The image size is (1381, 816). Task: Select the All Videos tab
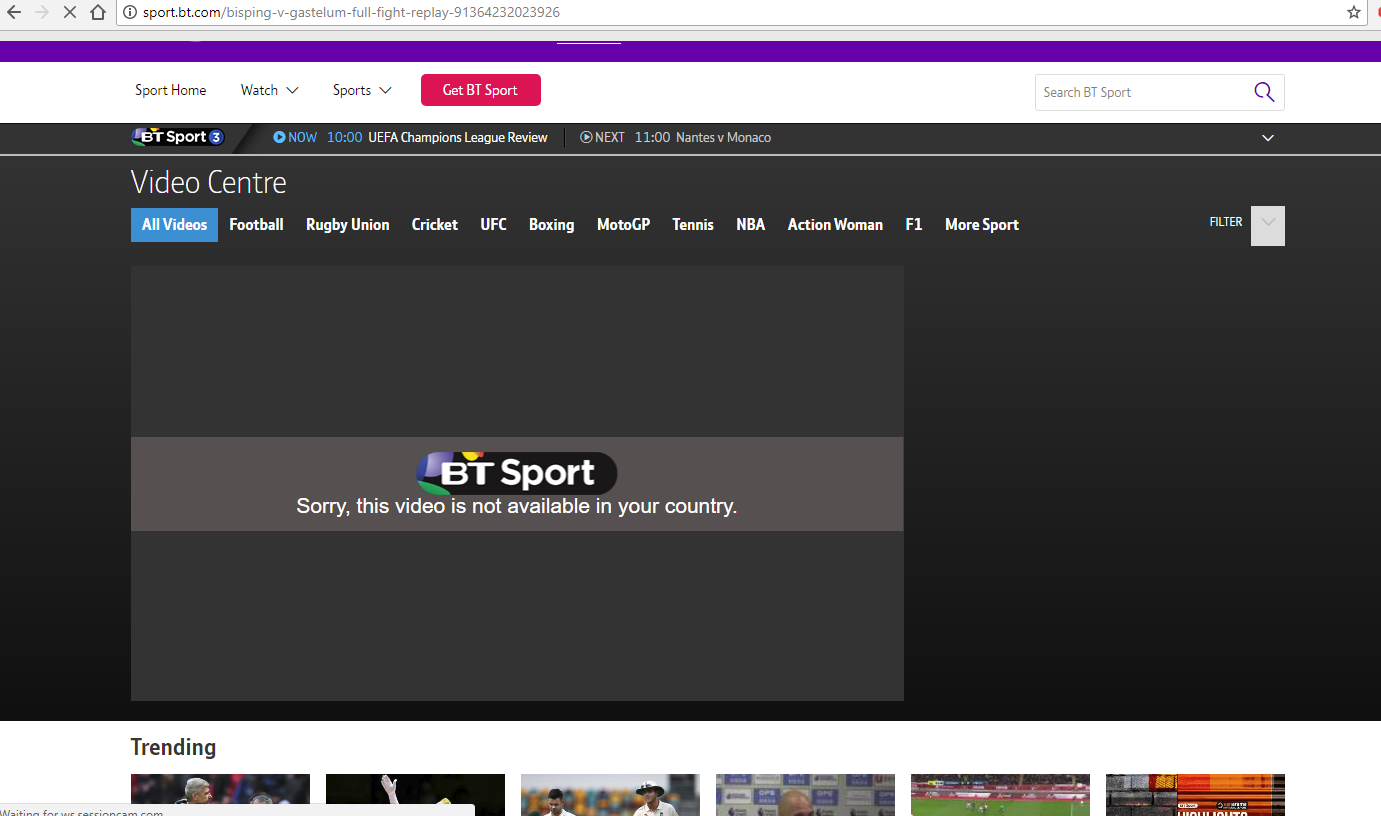(174, 225)
